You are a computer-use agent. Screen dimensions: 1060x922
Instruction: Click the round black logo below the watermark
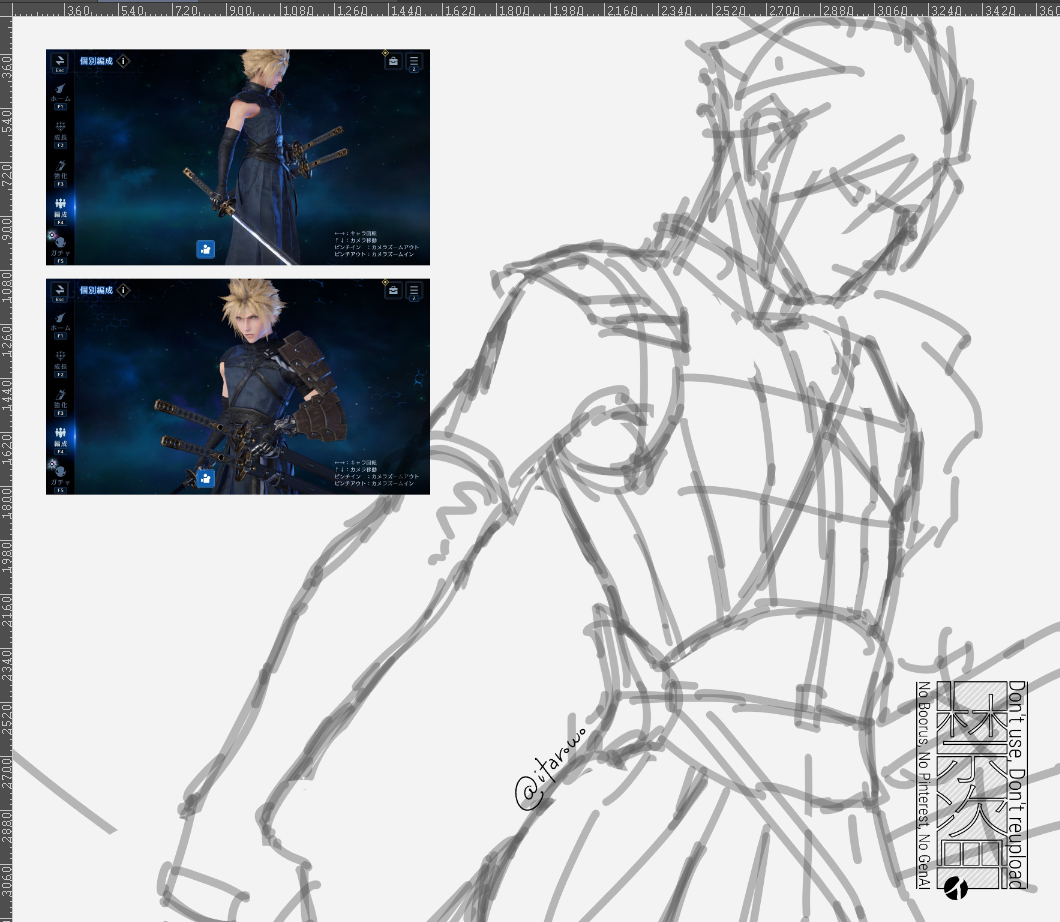click(956, 887)
